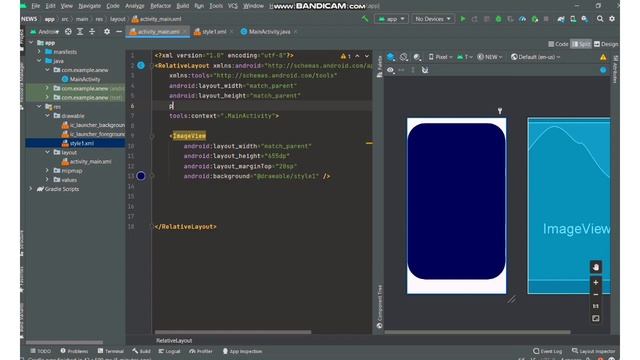Open Search Everywhere magnifier icon
This screenshot has width=640, height=360.
(x=600, y=19)
